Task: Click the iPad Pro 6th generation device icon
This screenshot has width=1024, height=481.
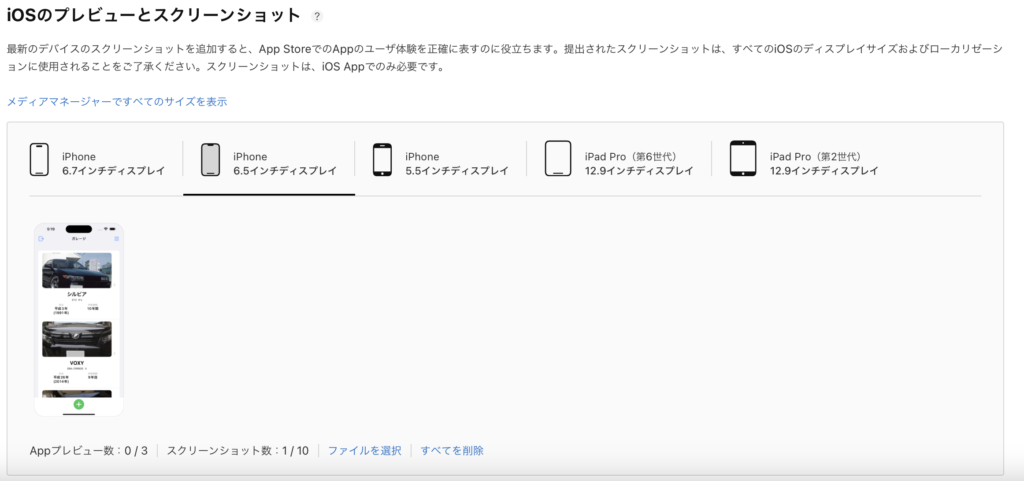Action: click(558, 160)
